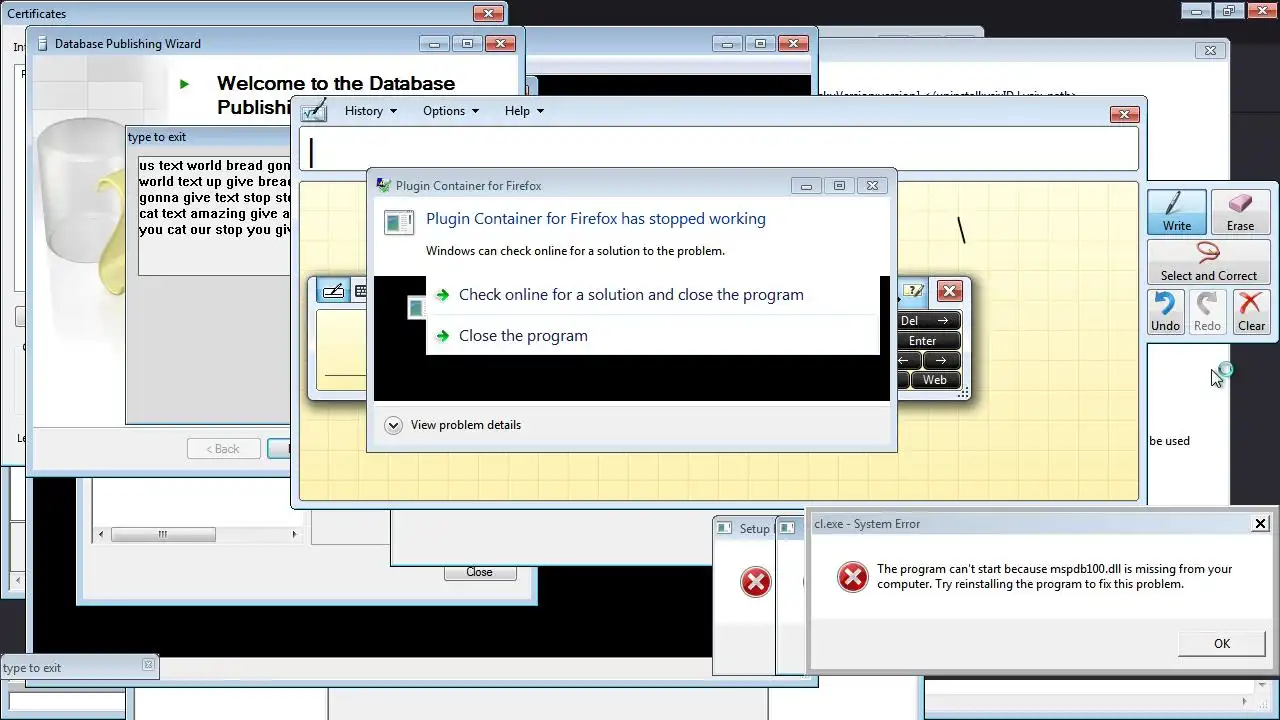Open the Input Panel help icon
Screen dimensions: 1280x720
[x=913, y=291]
